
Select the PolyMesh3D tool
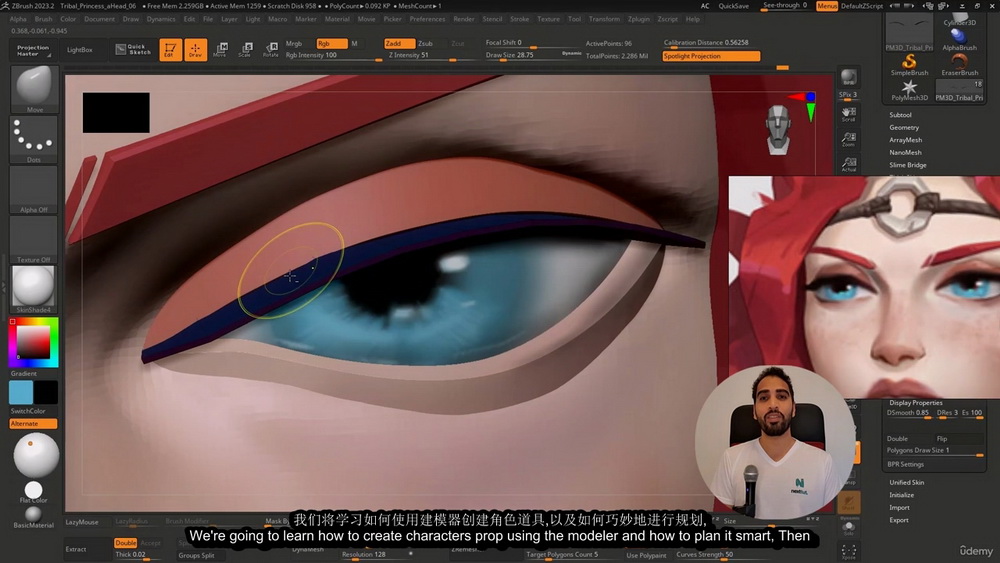pos(909,90)
